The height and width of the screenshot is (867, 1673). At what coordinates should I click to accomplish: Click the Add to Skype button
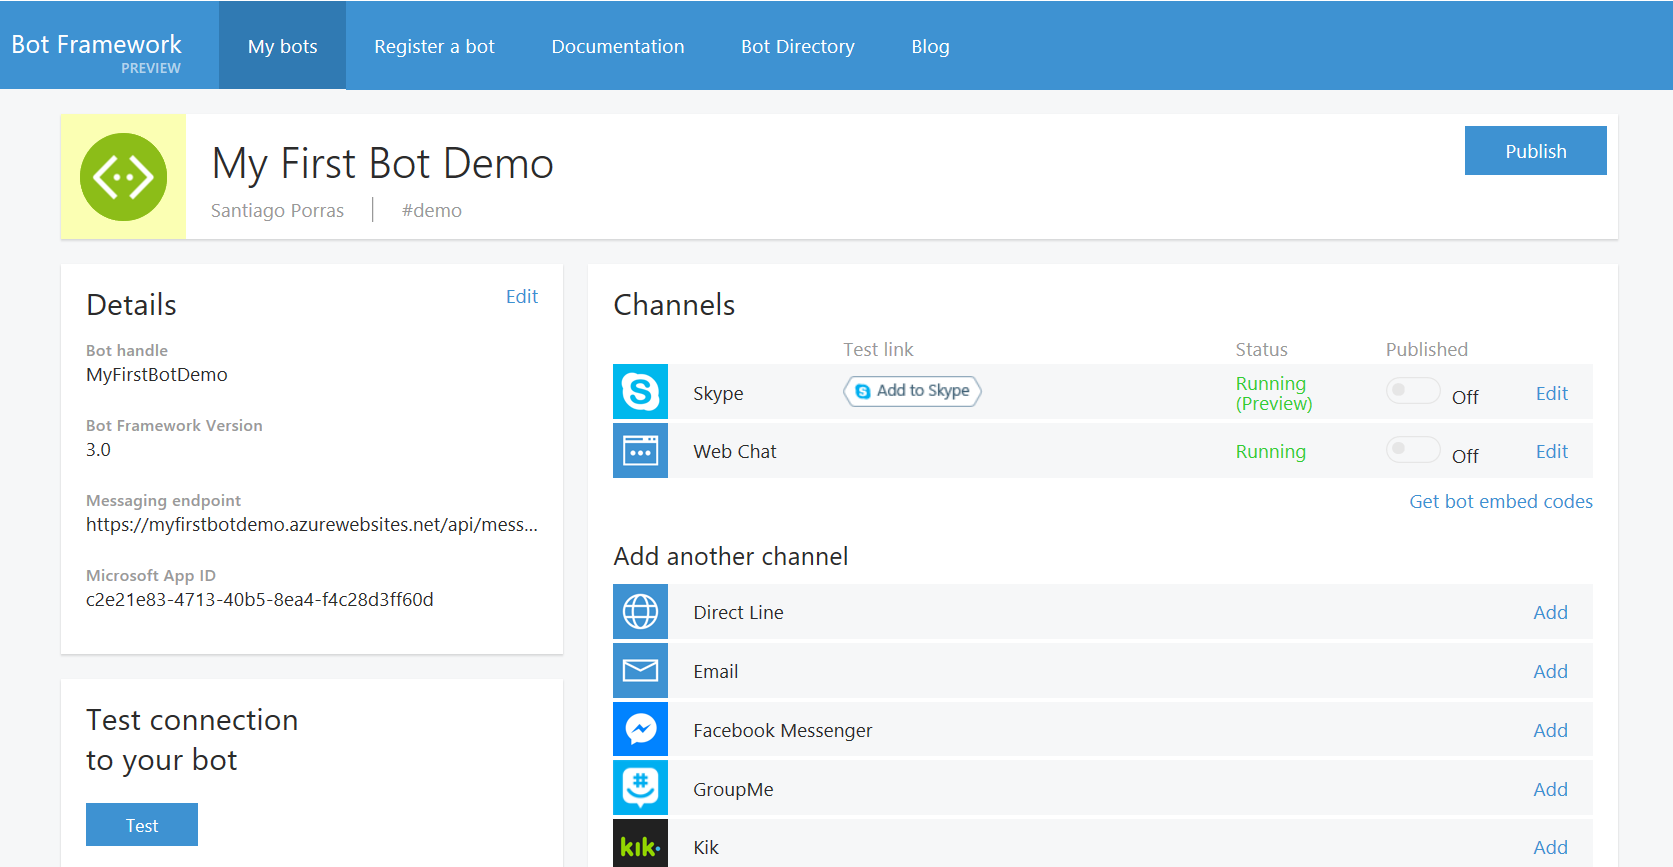click(x=912, y=391)
